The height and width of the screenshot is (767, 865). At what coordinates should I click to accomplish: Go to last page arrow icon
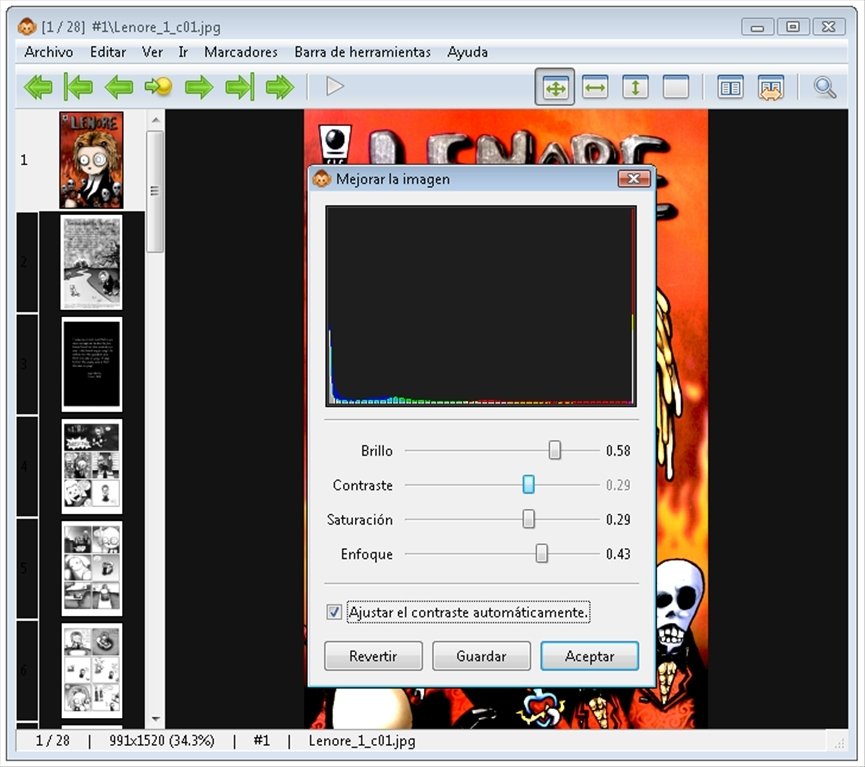tap(240, 87)
